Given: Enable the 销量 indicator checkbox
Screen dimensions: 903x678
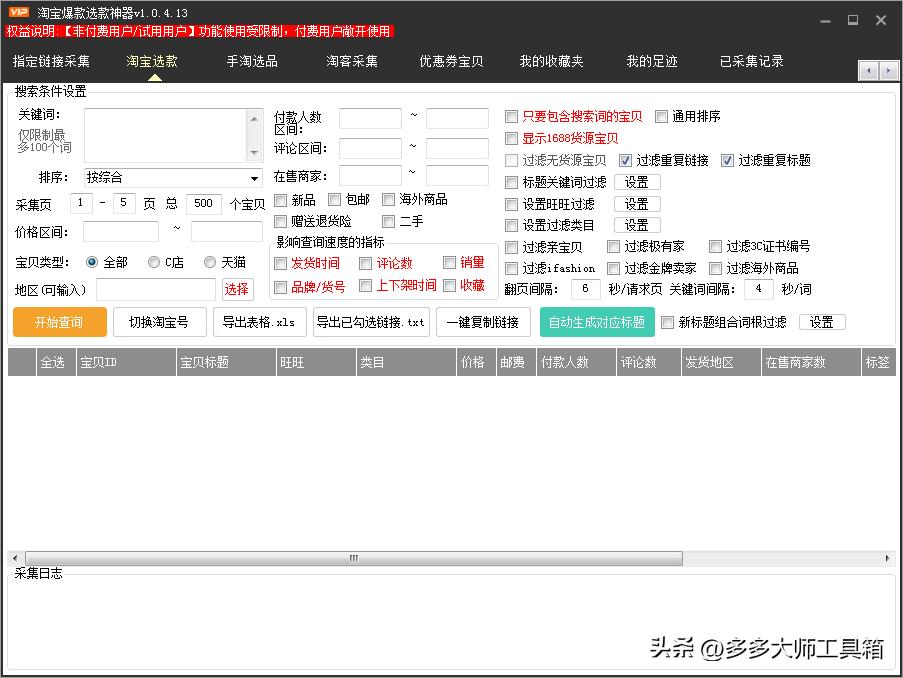Looking at the screenshot, I should pos(449,264).
